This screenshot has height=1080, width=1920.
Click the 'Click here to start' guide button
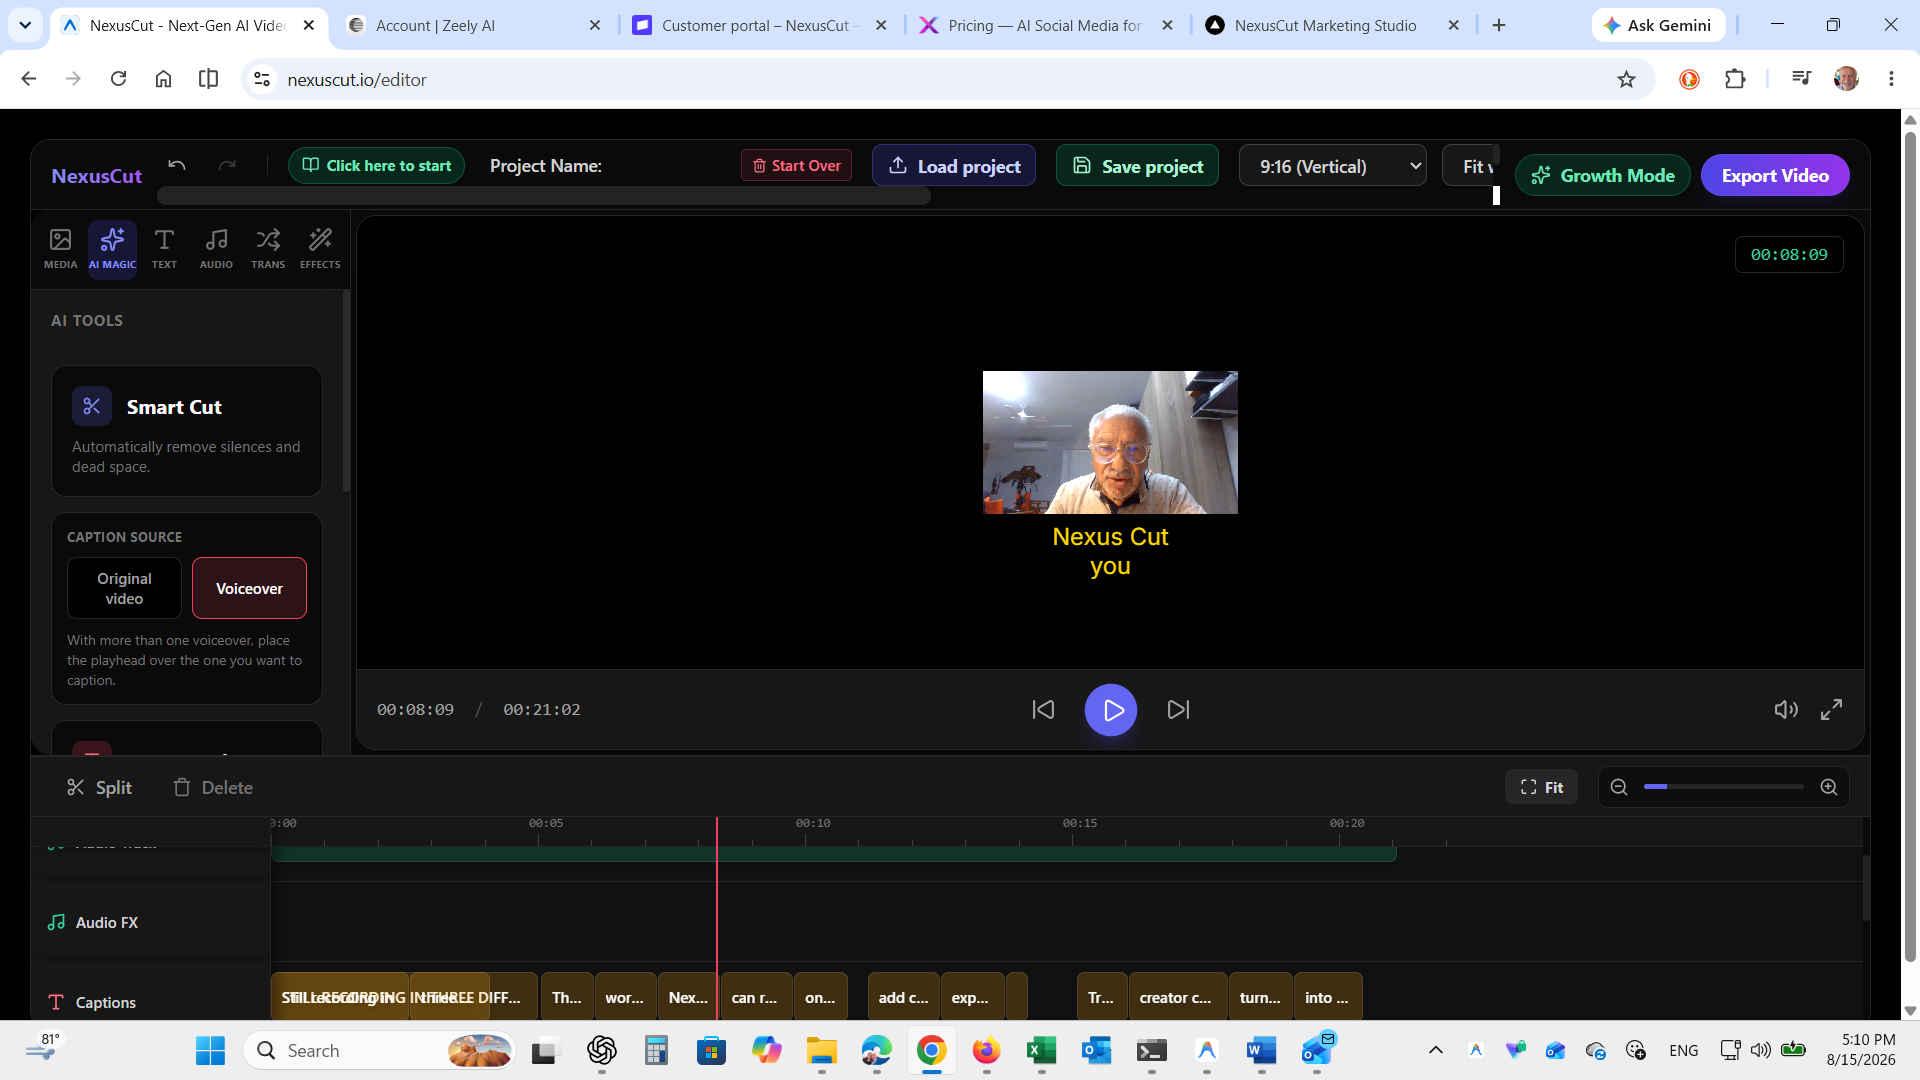point(376,166)
